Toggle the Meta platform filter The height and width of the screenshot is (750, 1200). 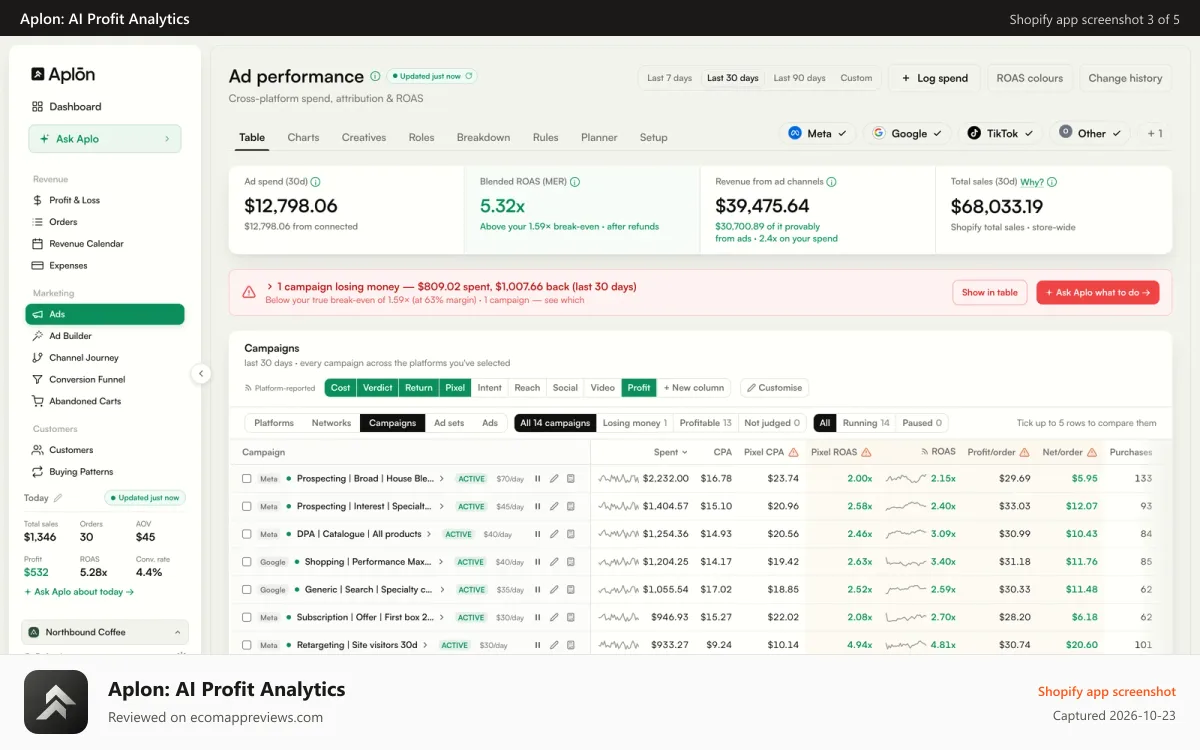click(x=818, y=133)
